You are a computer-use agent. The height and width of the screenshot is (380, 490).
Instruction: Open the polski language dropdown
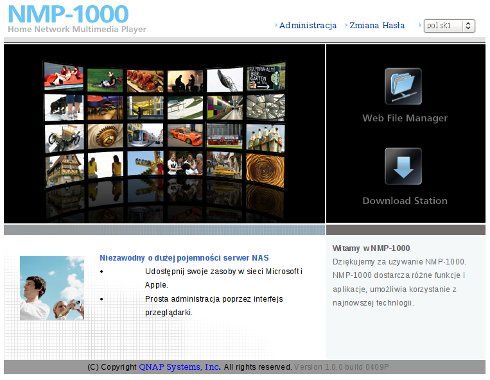449,26
